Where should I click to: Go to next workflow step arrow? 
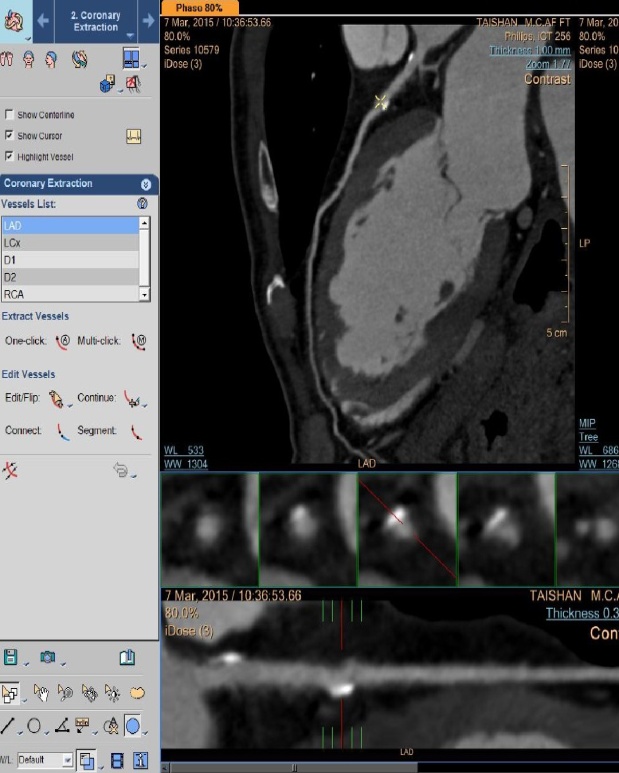[147, 20]
